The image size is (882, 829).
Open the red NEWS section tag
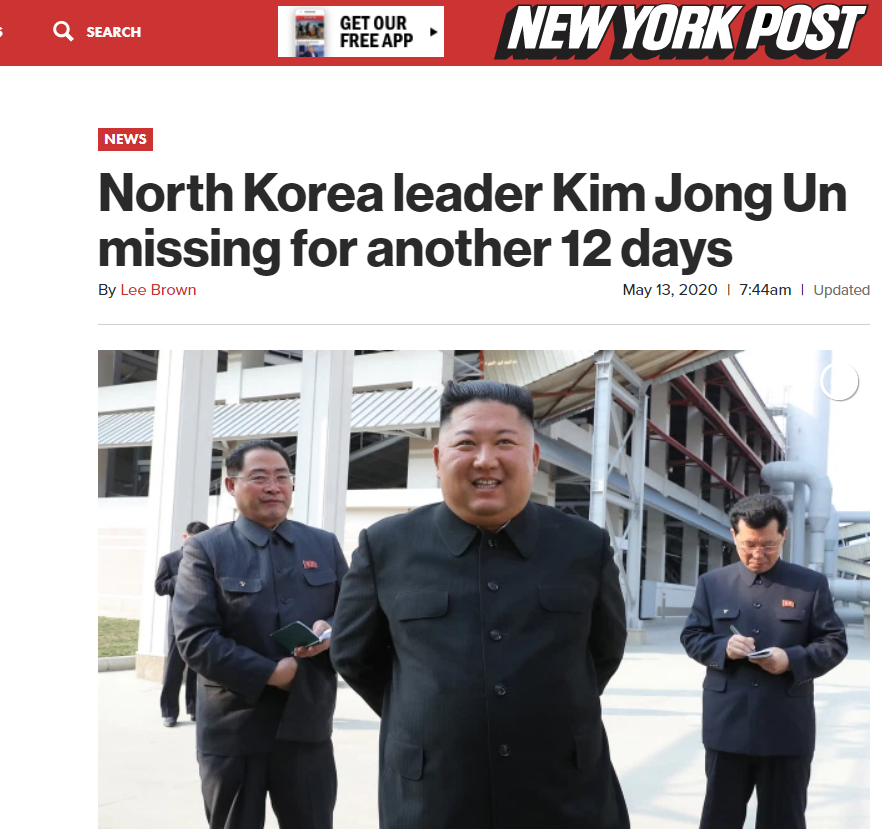click(125, 139)
